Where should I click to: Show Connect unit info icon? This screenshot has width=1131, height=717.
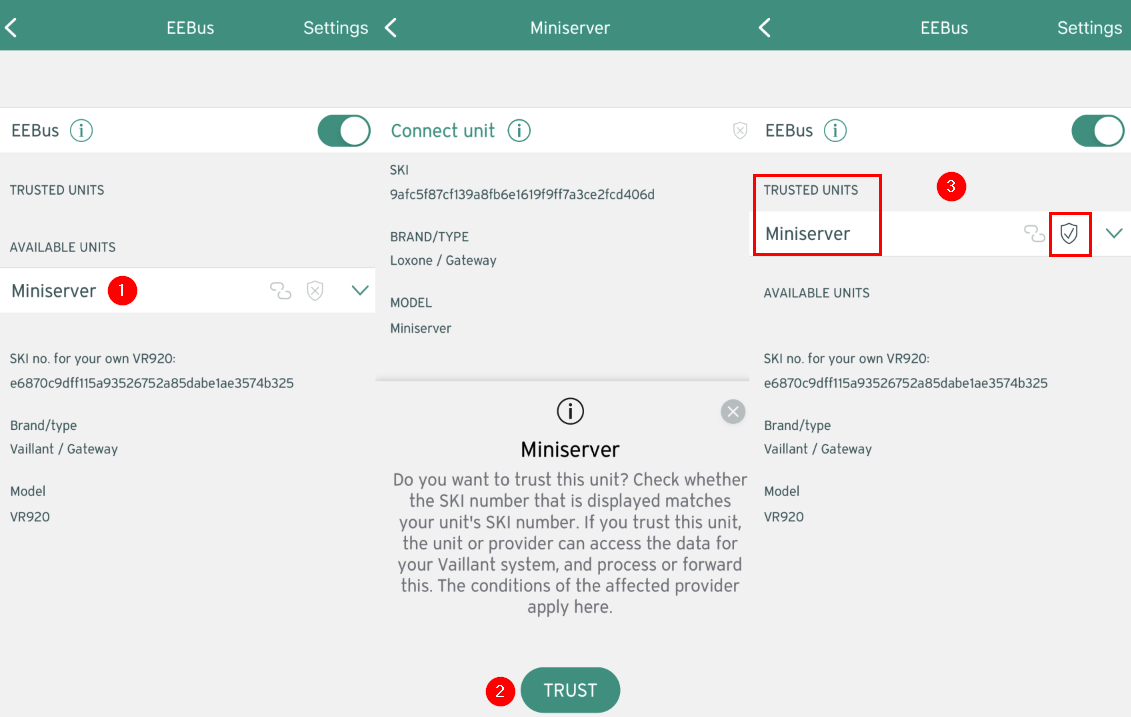(x=519, y=131)
